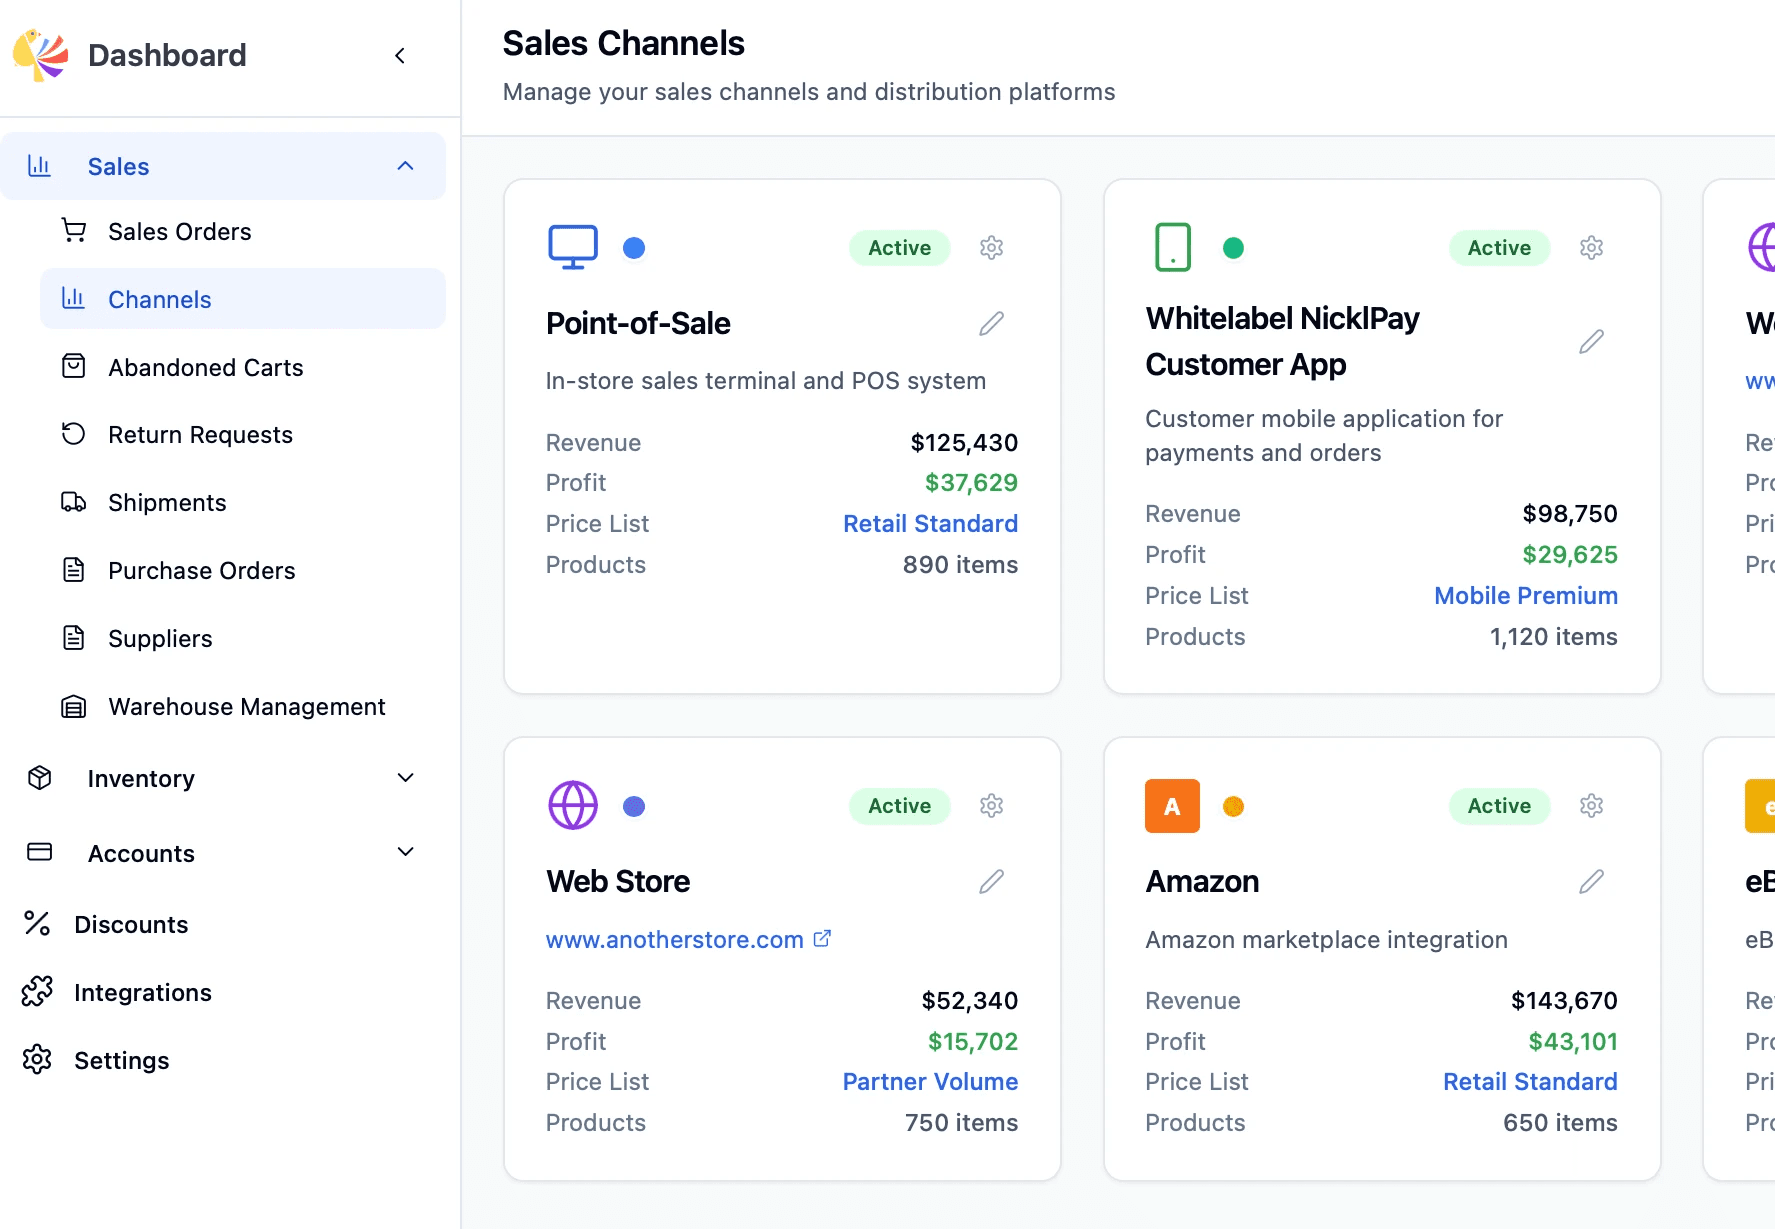Open Shipments in the sidebar
The width and height of the screenshot is (1775, 1229).
pos(243,502)
